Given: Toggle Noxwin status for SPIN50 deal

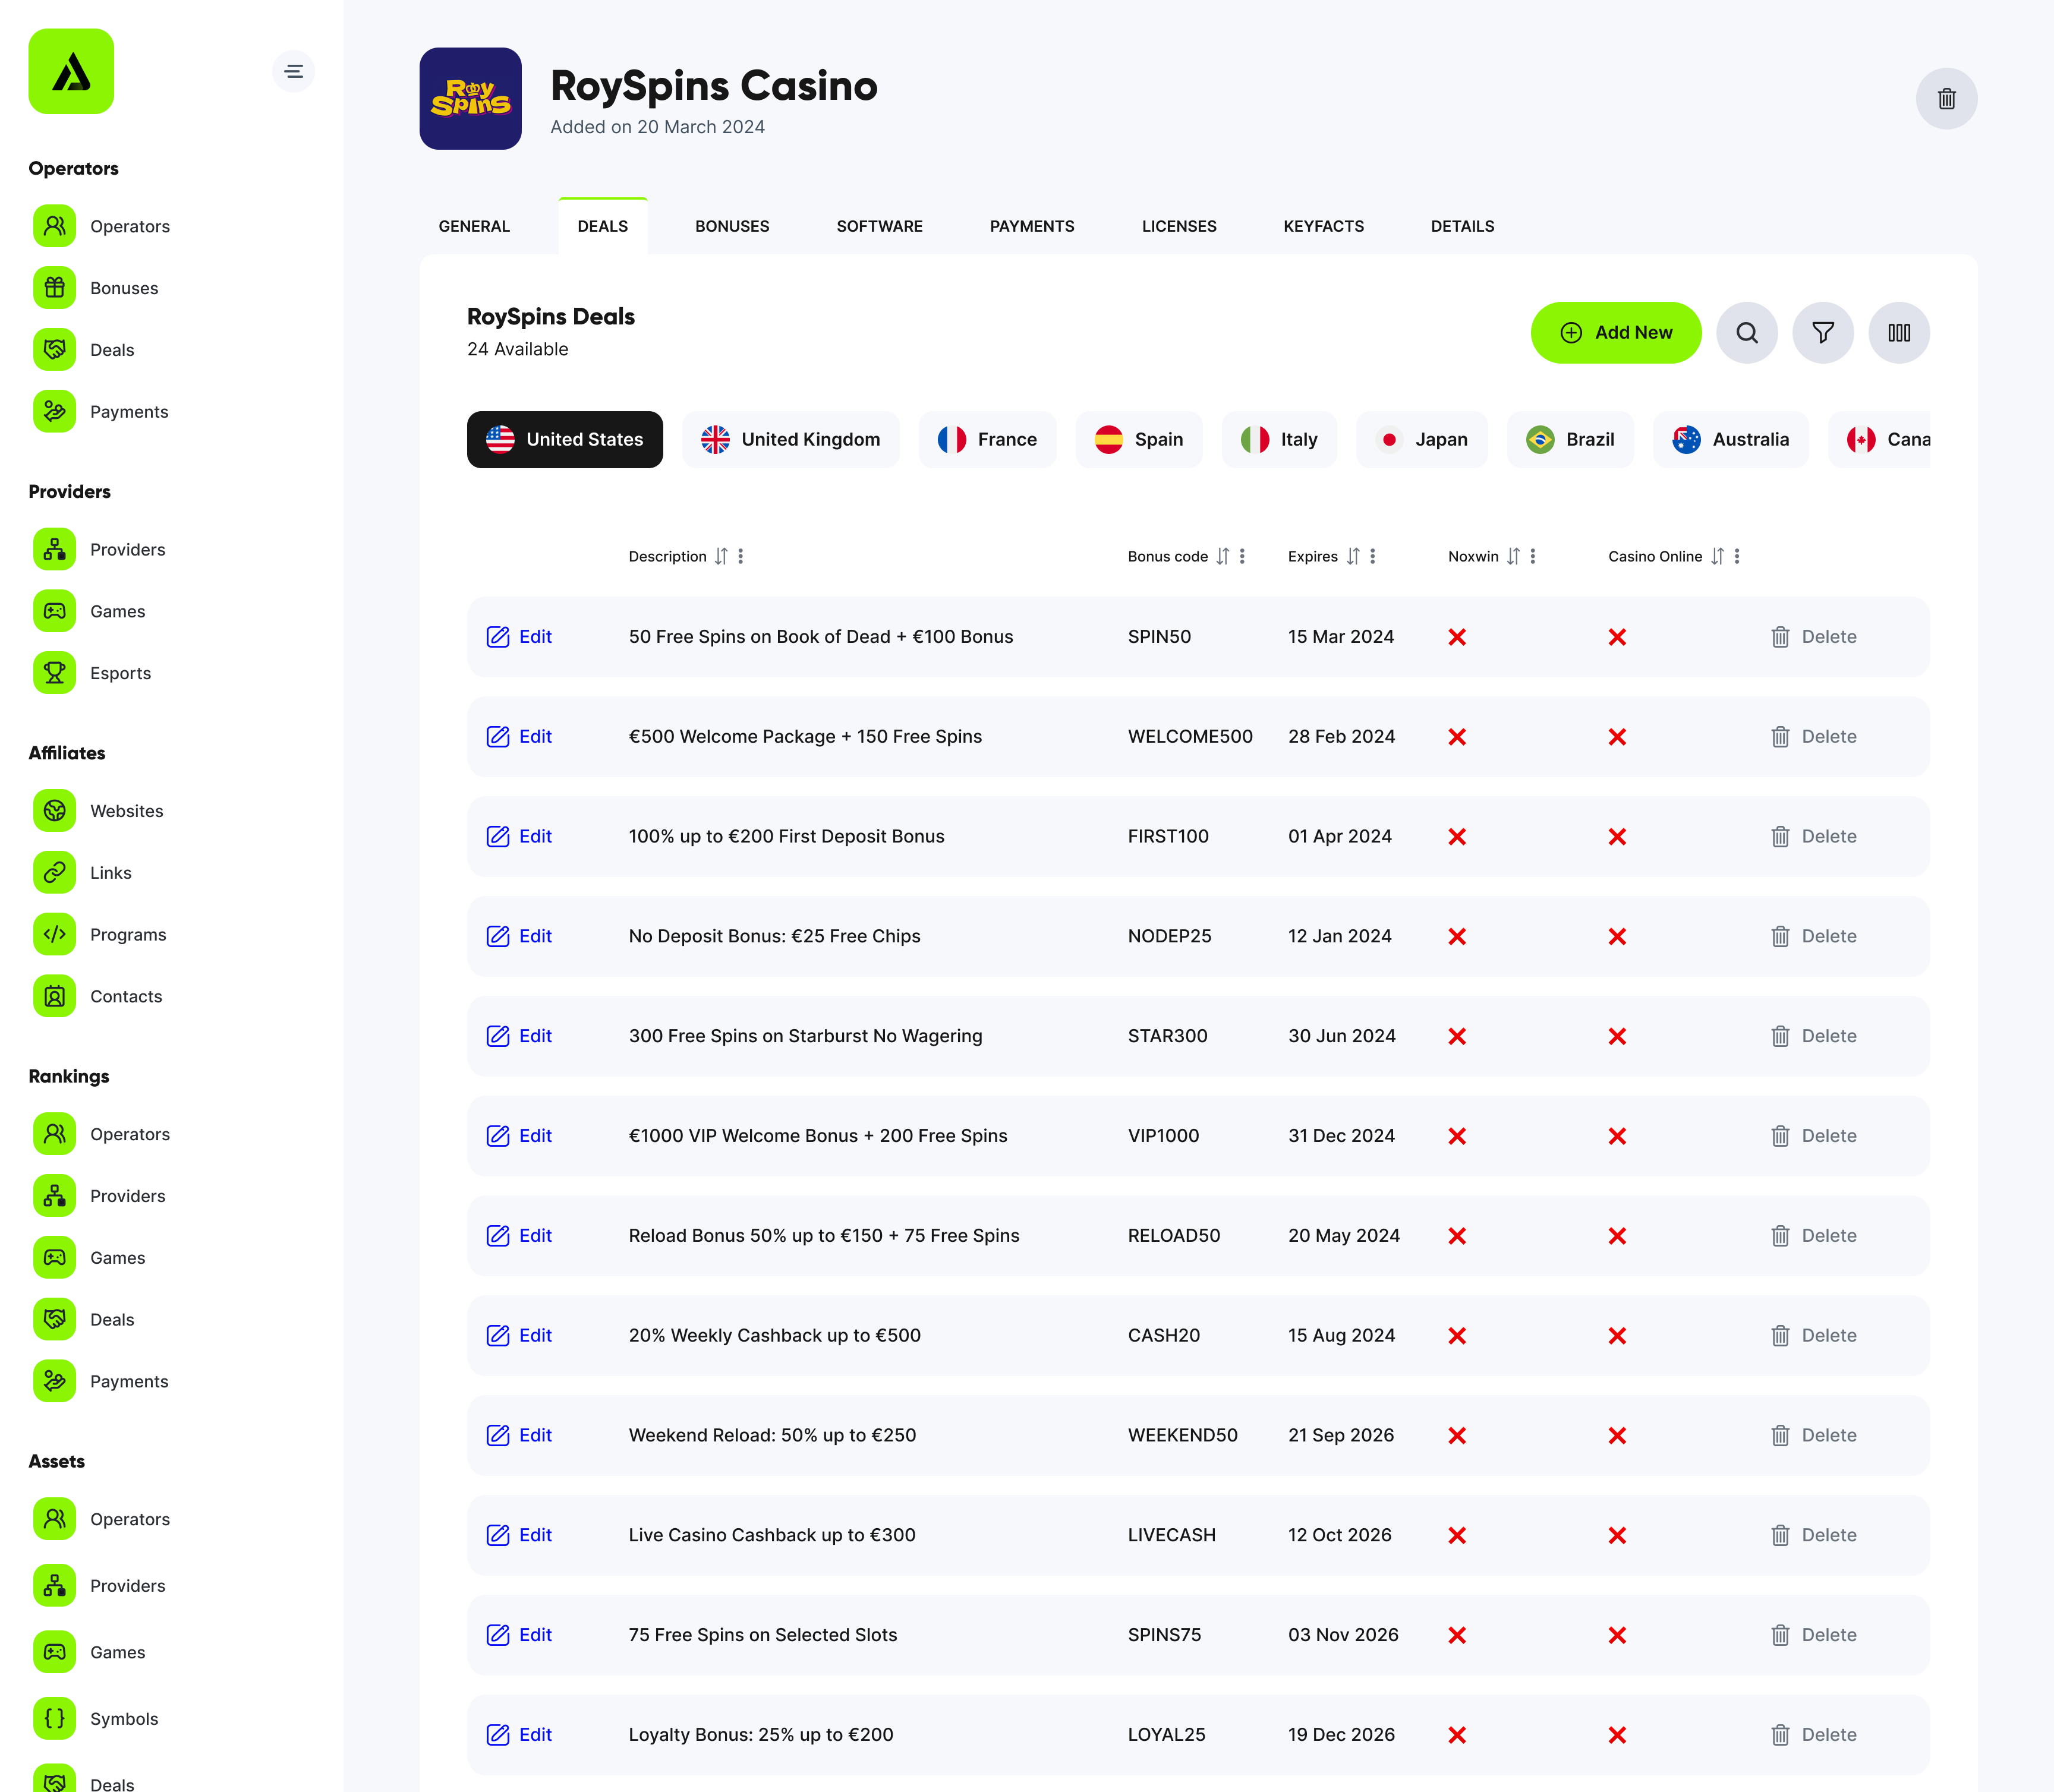Looking at the screenshot, I should (1457, 637).
